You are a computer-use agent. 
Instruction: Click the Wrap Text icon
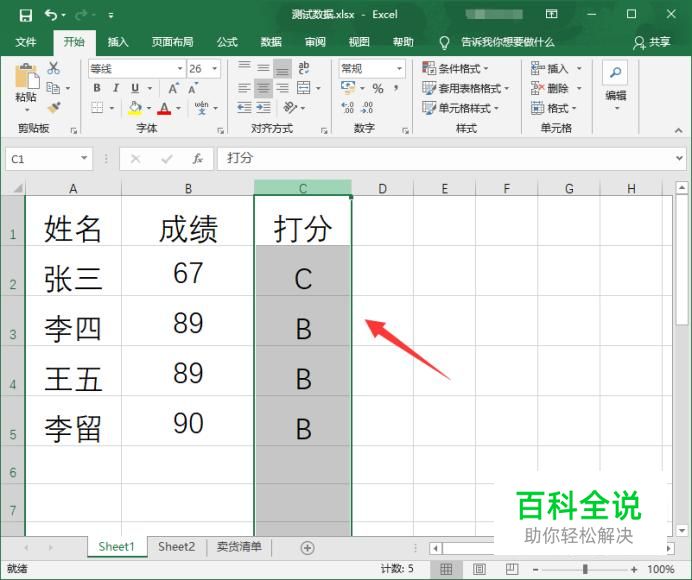click(x=302, y=69)
